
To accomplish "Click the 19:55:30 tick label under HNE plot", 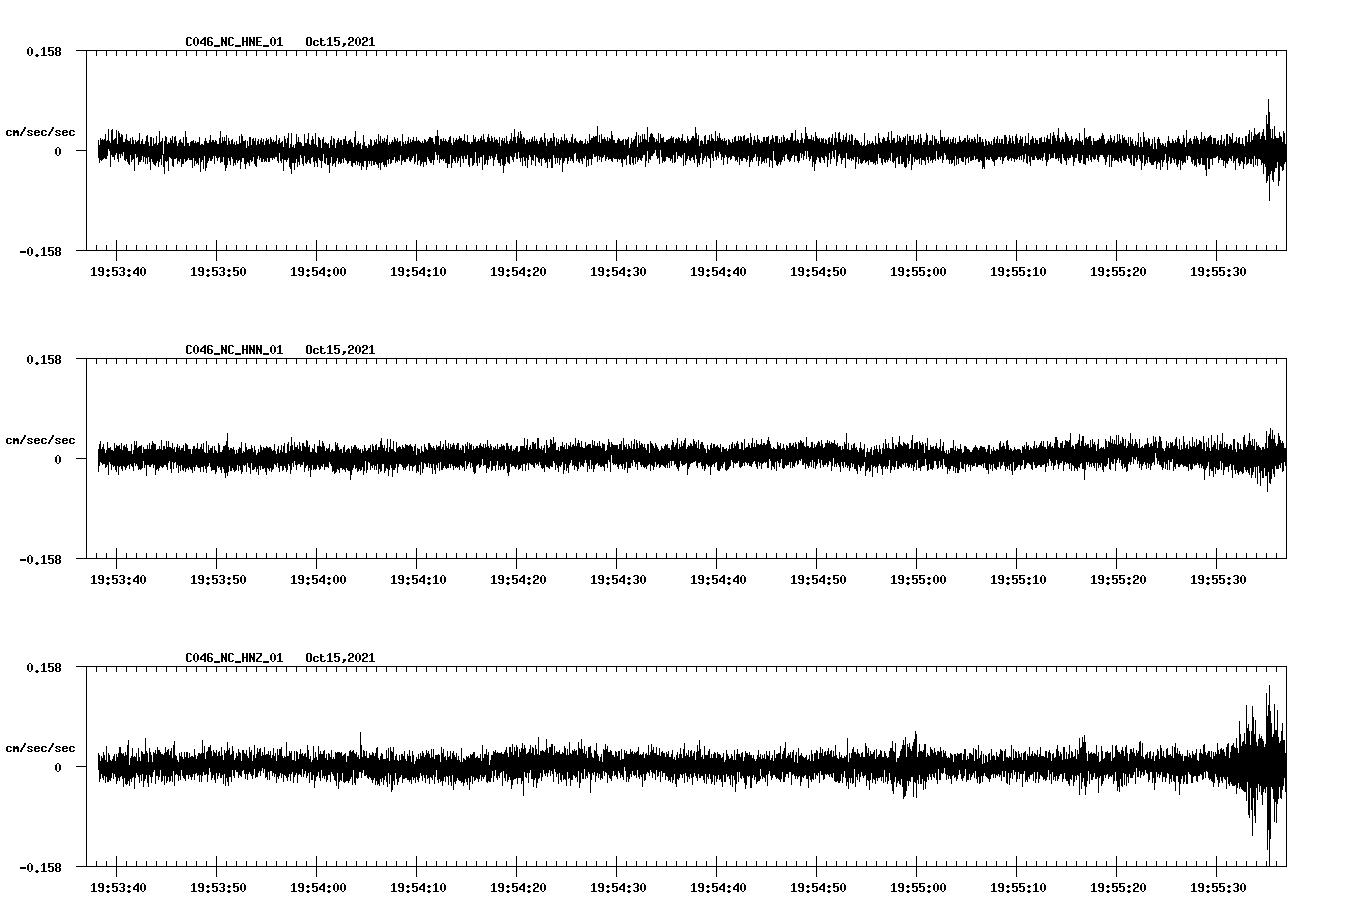I will click(1218, 272).
